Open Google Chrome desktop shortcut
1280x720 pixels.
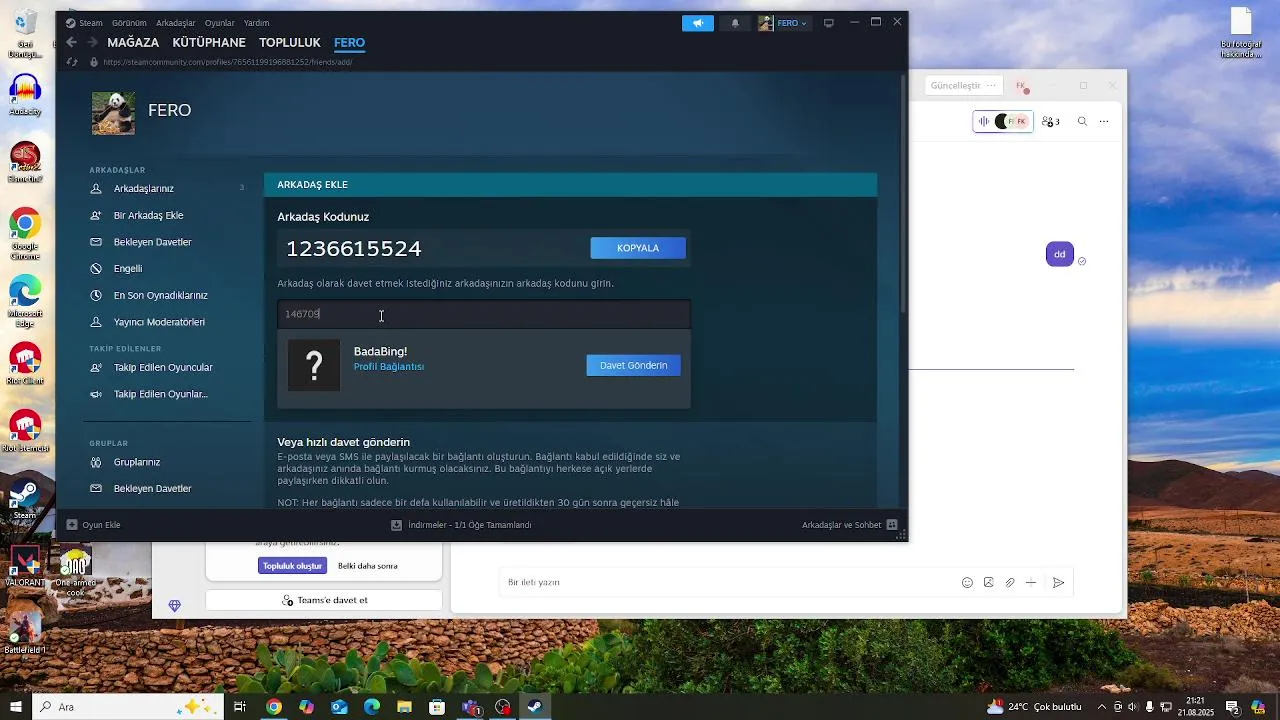coord(25,235)
